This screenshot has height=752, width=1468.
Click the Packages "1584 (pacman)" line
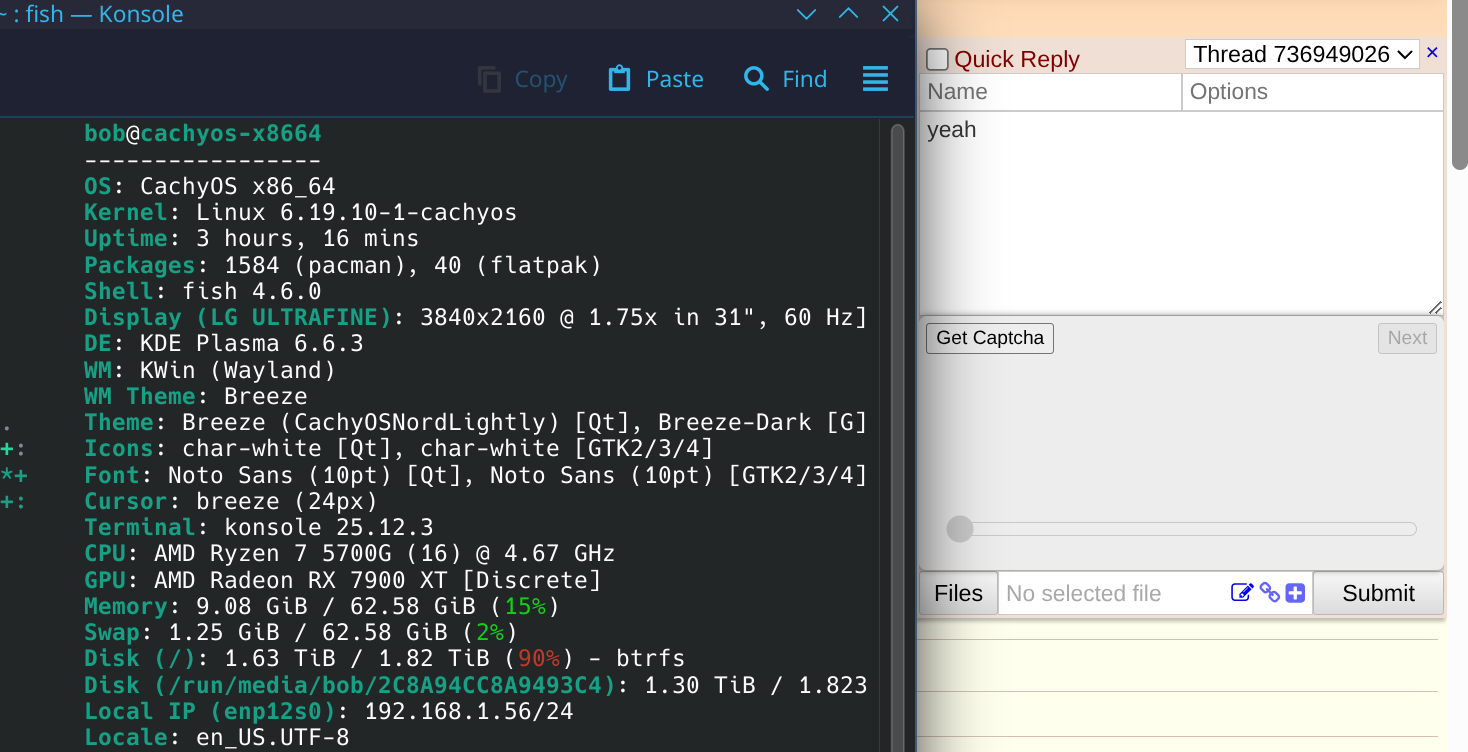(x=343, y=265)
